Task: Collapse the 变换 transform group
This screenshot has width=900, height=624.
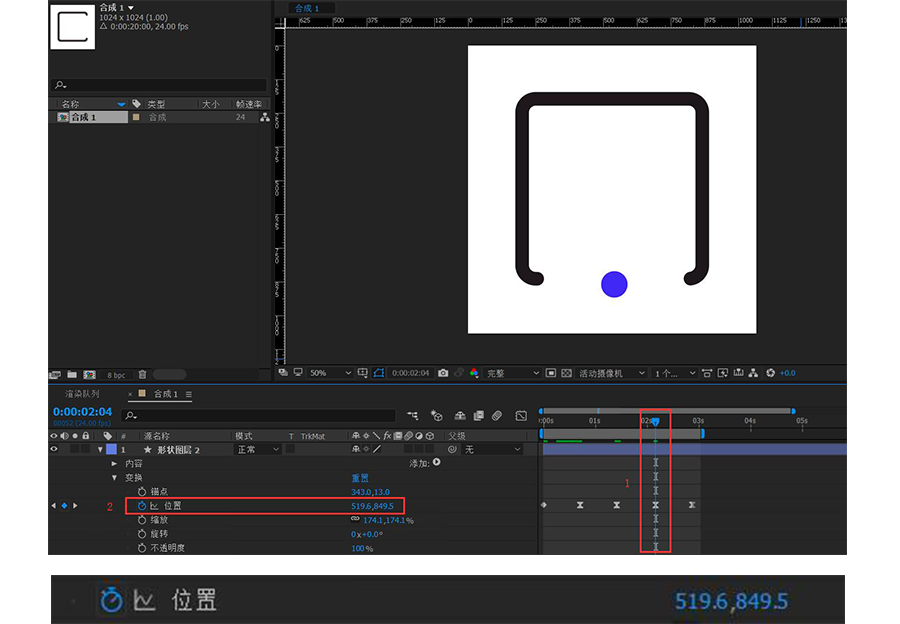Action: 114,478
